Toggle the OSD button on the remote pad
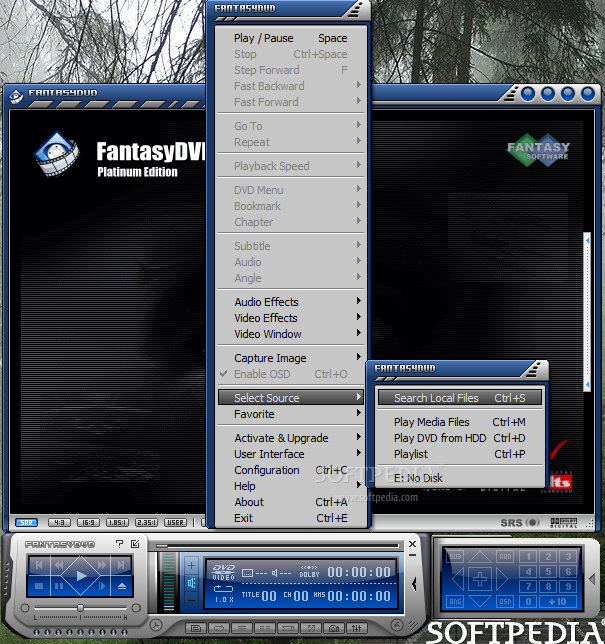The height and width of the screenshot is (644, 605). coord(505,601)
